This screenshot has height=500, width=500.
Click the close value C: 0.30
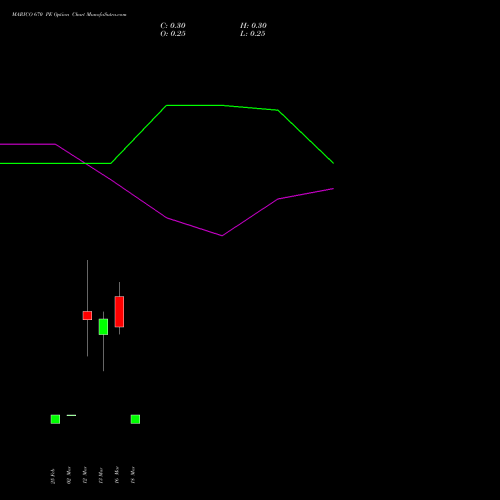click(x=173, y=26)
